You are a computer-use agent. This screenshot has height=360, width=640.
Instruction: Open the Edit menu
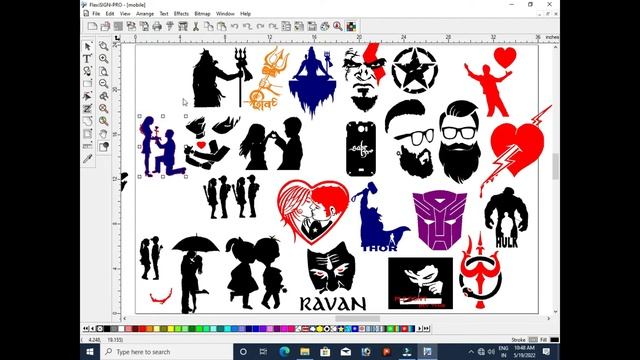110,13
